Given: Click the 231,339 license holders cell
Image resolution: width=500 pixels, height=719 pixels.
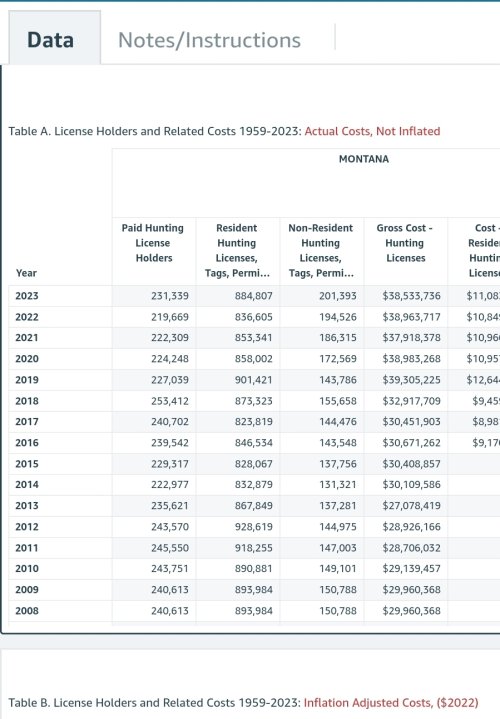Looking at the screenshot, I should point(170,296).
